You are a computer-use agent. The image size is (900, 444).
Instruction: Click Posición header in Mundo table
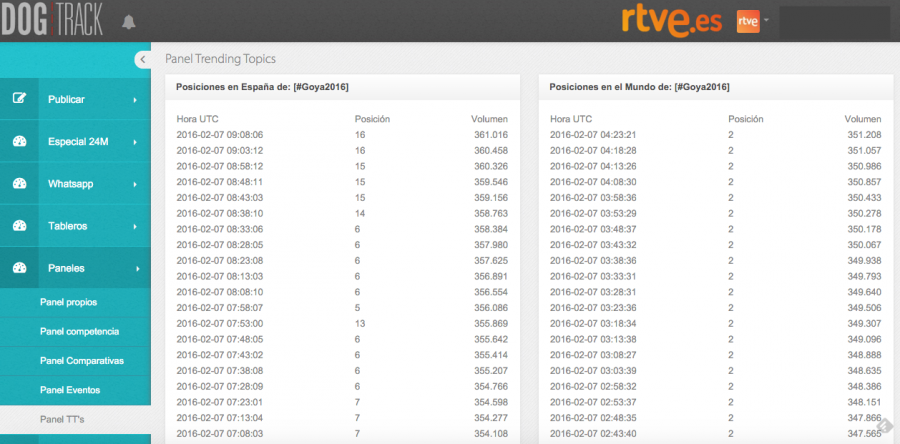tap(746, 119)
